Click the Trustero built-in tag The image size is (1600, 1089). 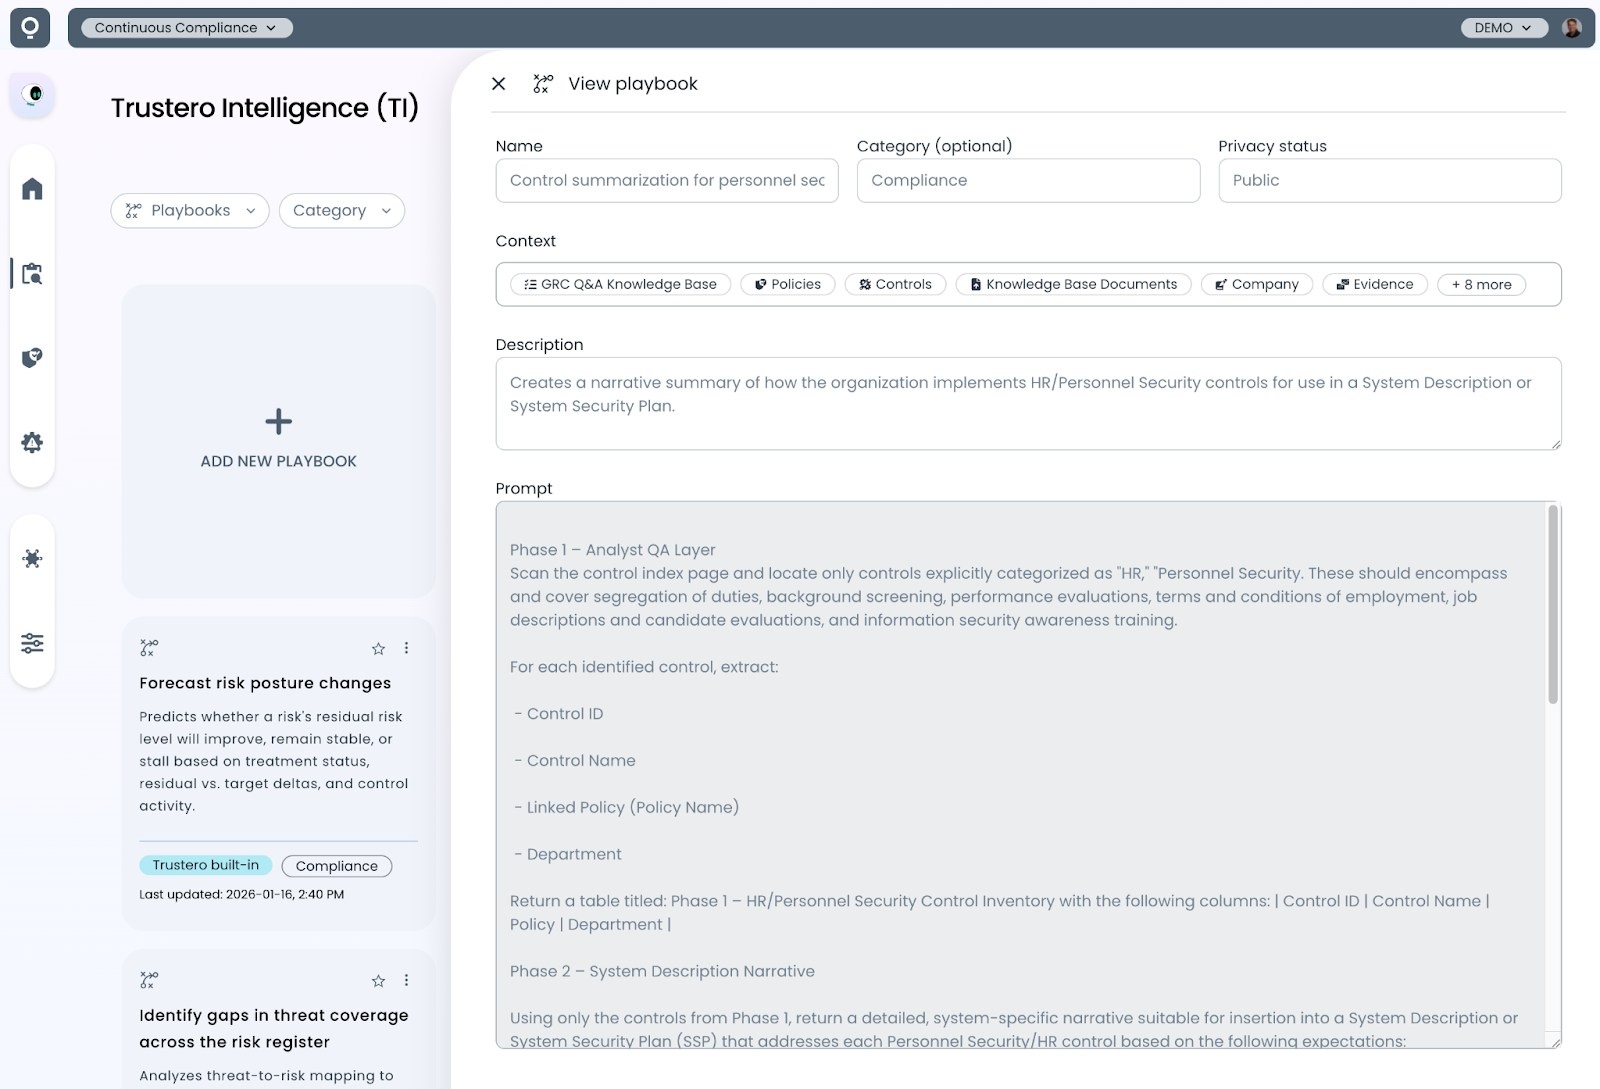[205, 865]
